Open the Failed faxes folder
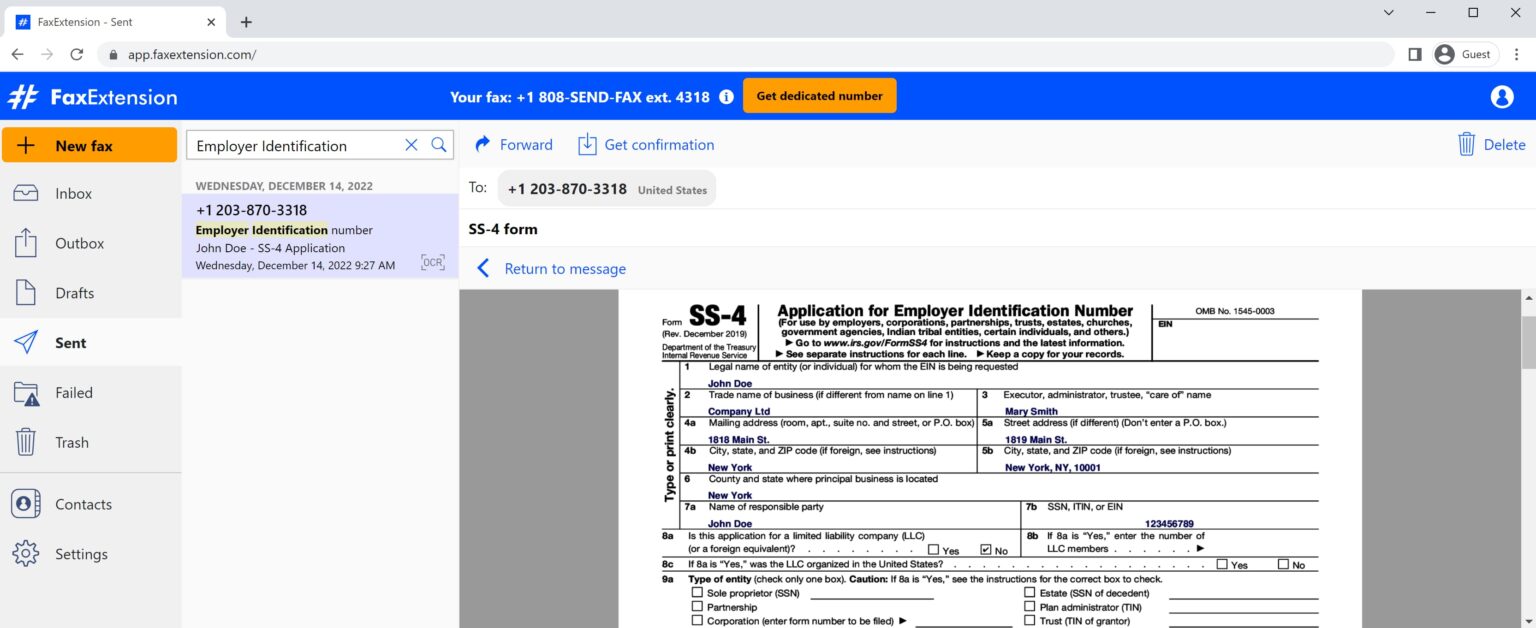Screen dimensions: 1536x628 click(x=76, y=392)
